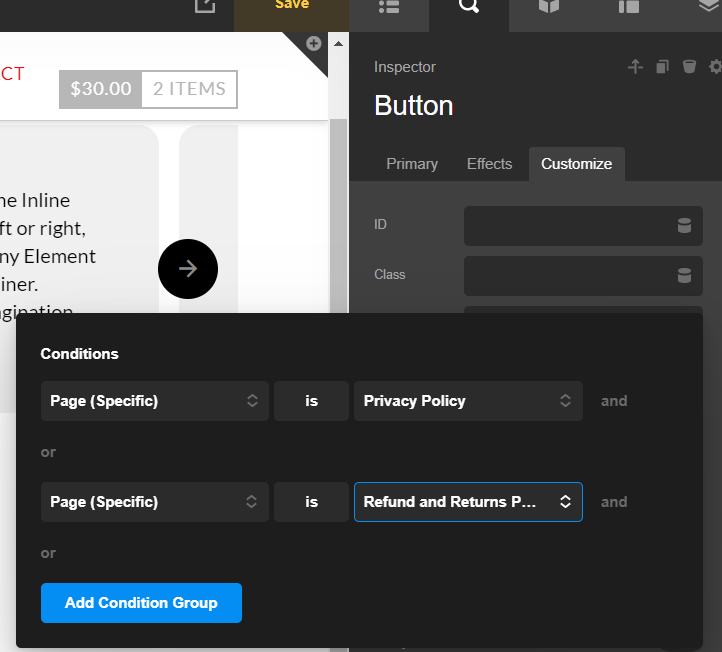Open the cube Elements library icon
Viewport: 722px width, 652px height.
[x=548, y=7]
